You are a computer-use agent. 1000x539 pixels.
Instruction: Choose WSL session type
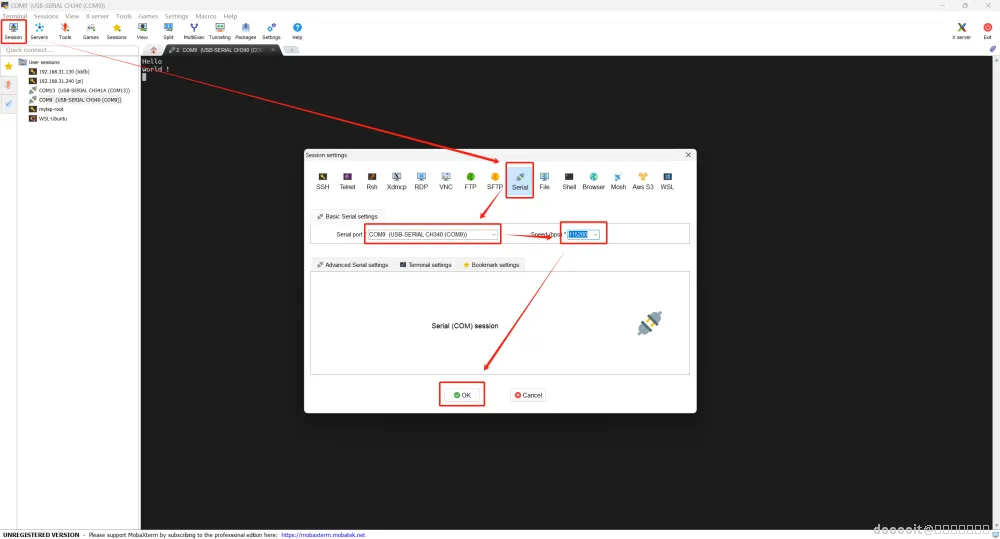(x=667, y=181)
